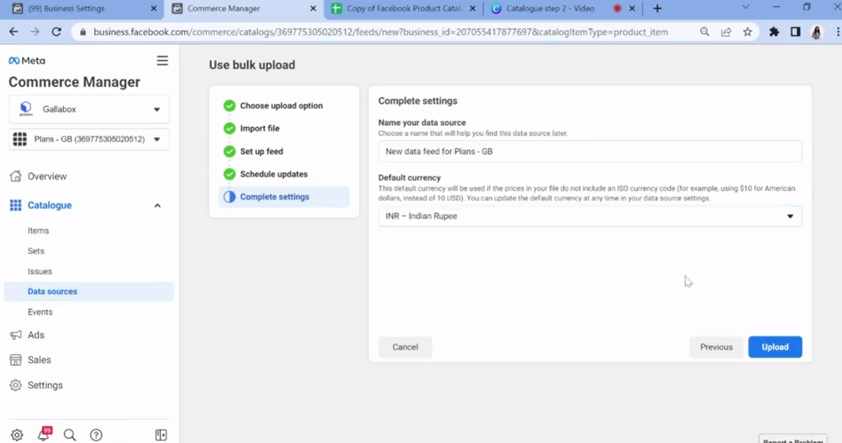Open Items under Catalogue
842x443 pixels.
[38, 230]
